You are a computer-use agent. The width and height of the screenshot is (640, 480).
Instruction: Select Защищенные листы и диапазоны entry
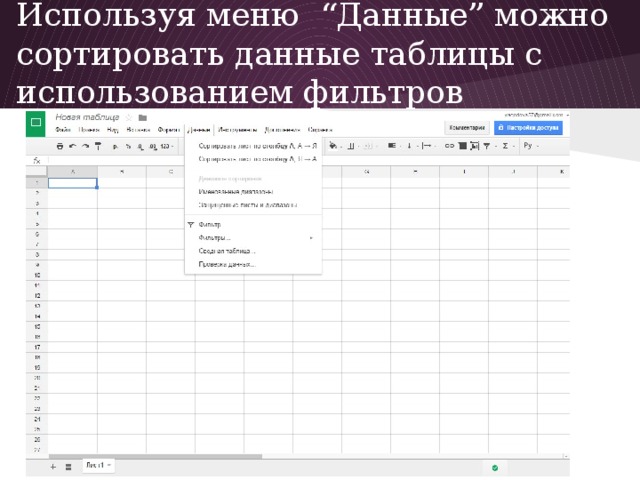(x=253, y=204)
